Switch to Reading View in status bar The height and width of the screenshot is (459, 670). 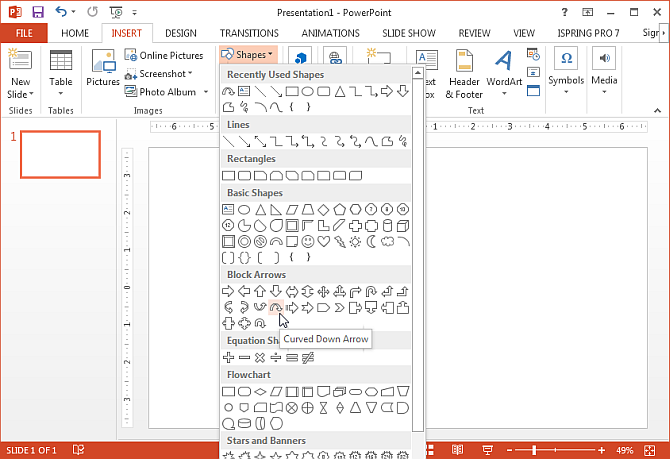(457, 450)
